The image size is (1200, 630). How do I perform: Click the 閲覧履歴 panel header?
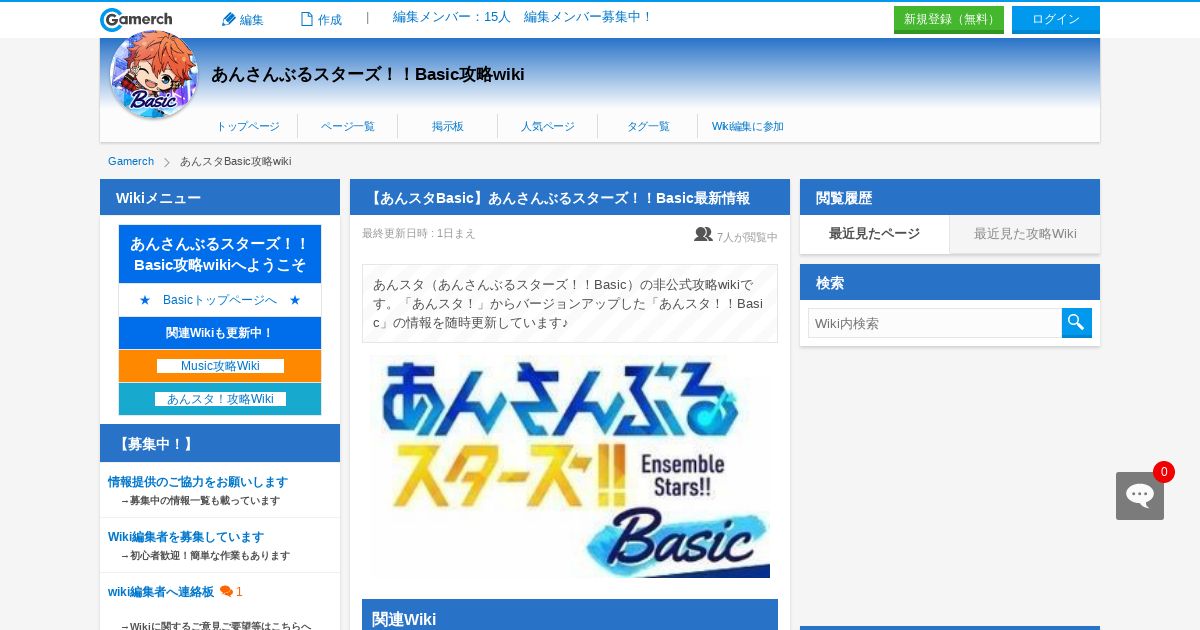pos(950,197)
